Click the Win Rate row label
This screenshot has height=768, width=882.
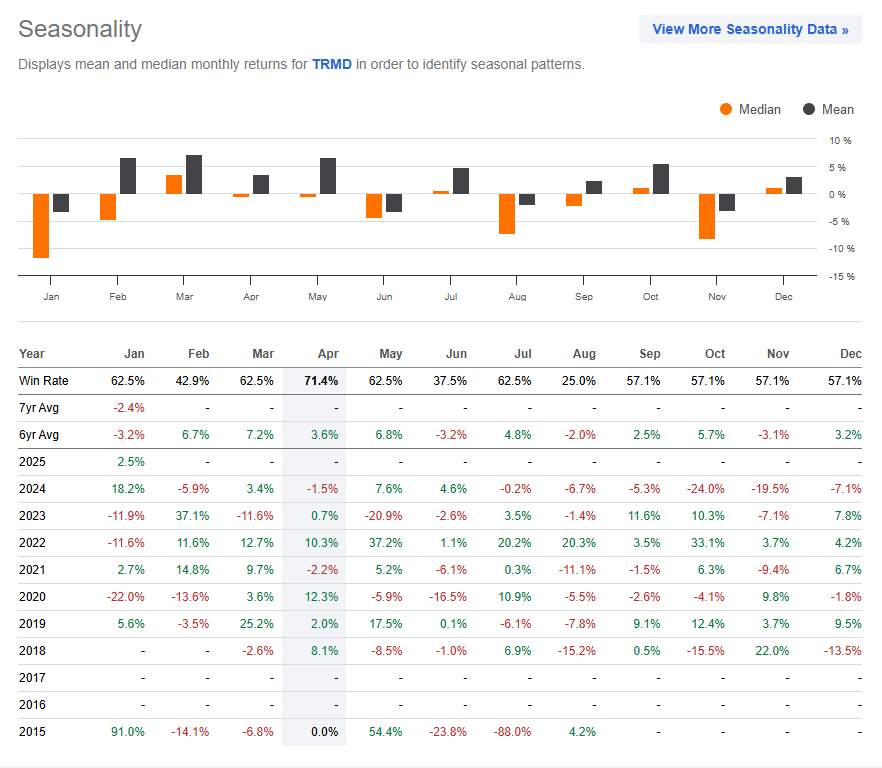[x=44, y=381]
